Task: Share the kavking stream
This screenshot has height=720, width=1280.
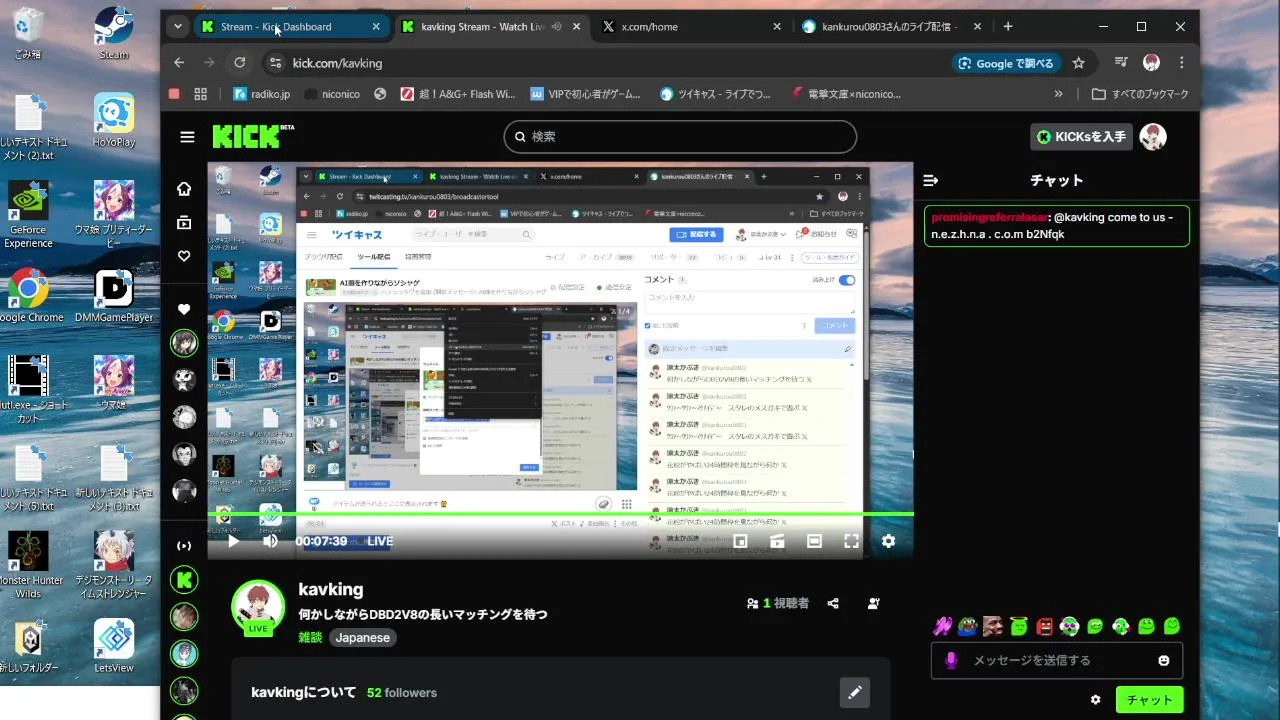Action: (833, 604)
